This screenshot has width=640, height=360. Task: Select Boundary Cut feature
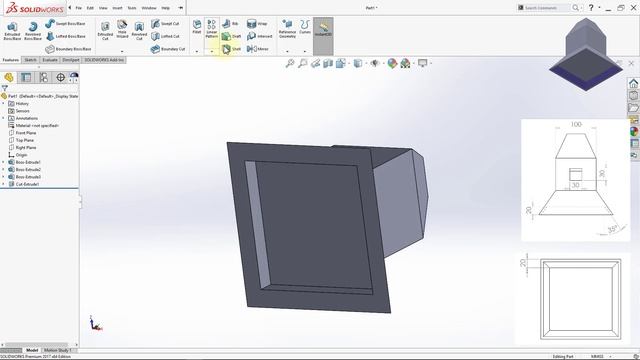coord(168,49)
